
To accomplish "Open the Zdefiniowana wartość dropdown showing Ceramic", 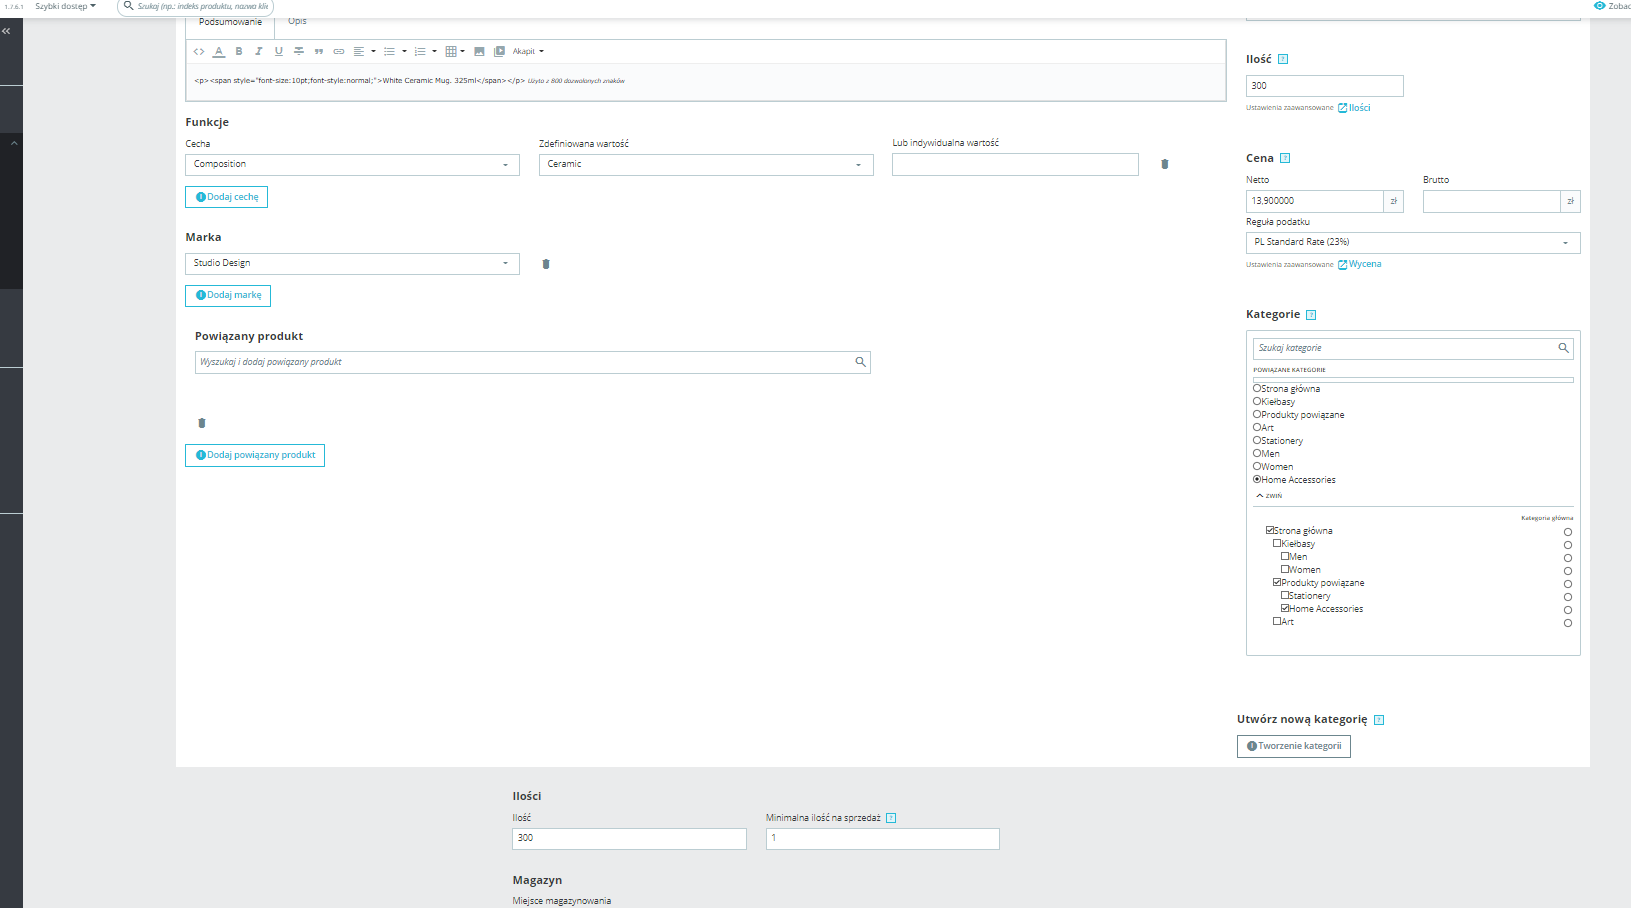I will tap(706, 165).
